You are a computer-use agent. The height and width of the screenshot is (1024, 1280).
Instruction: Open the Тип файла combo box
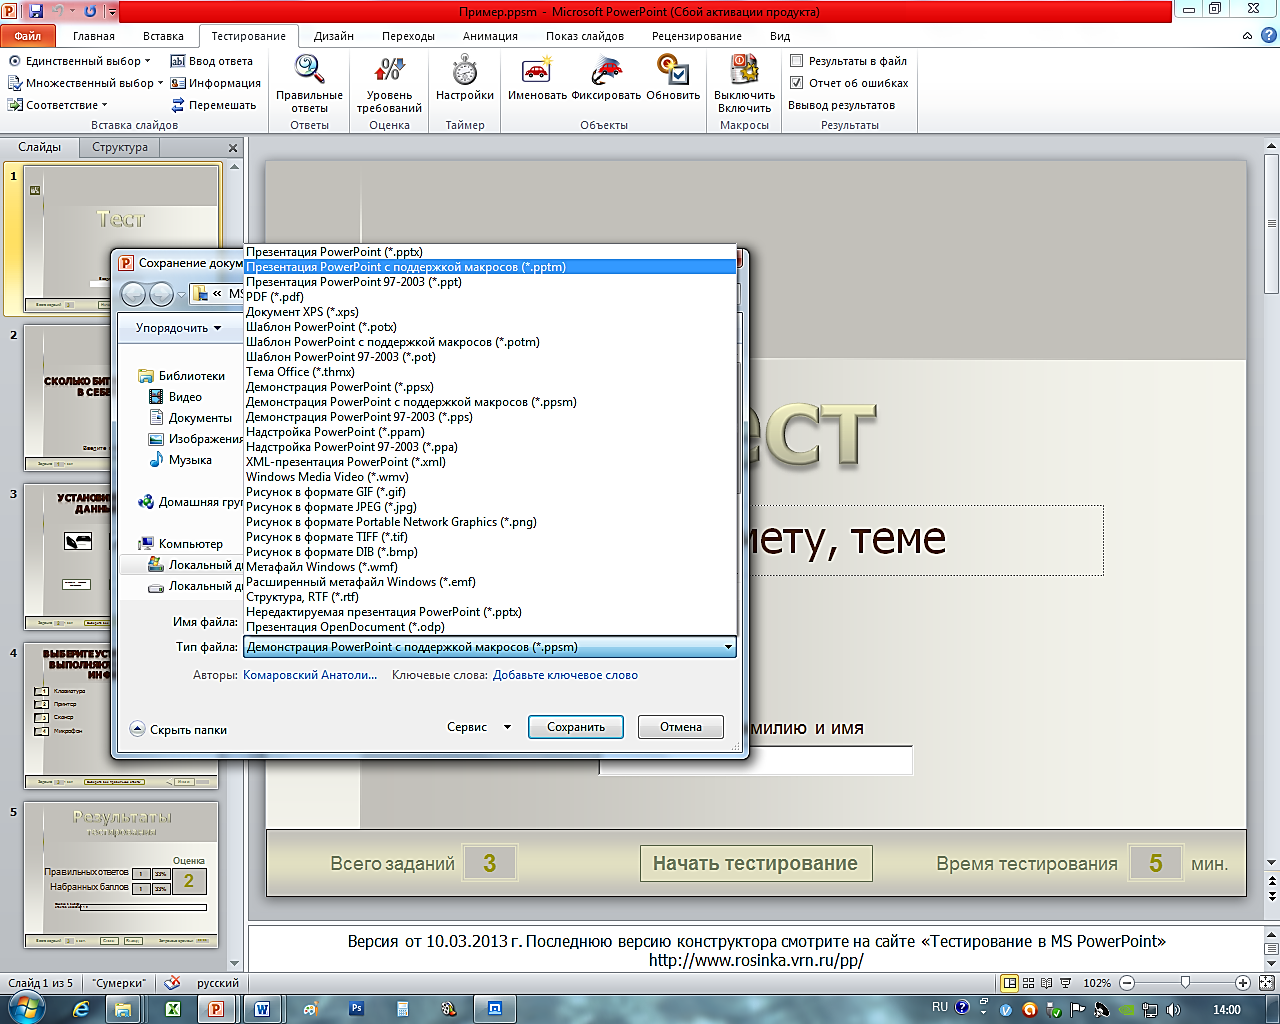tap(490, 647)
